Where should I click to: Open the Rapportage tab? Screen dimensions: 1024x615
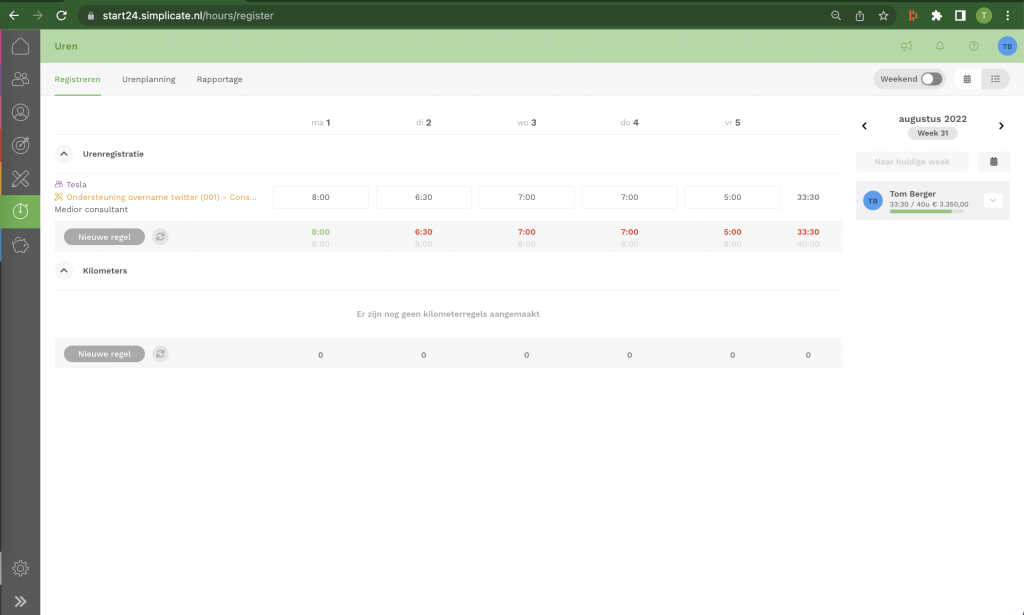(219, 79)
